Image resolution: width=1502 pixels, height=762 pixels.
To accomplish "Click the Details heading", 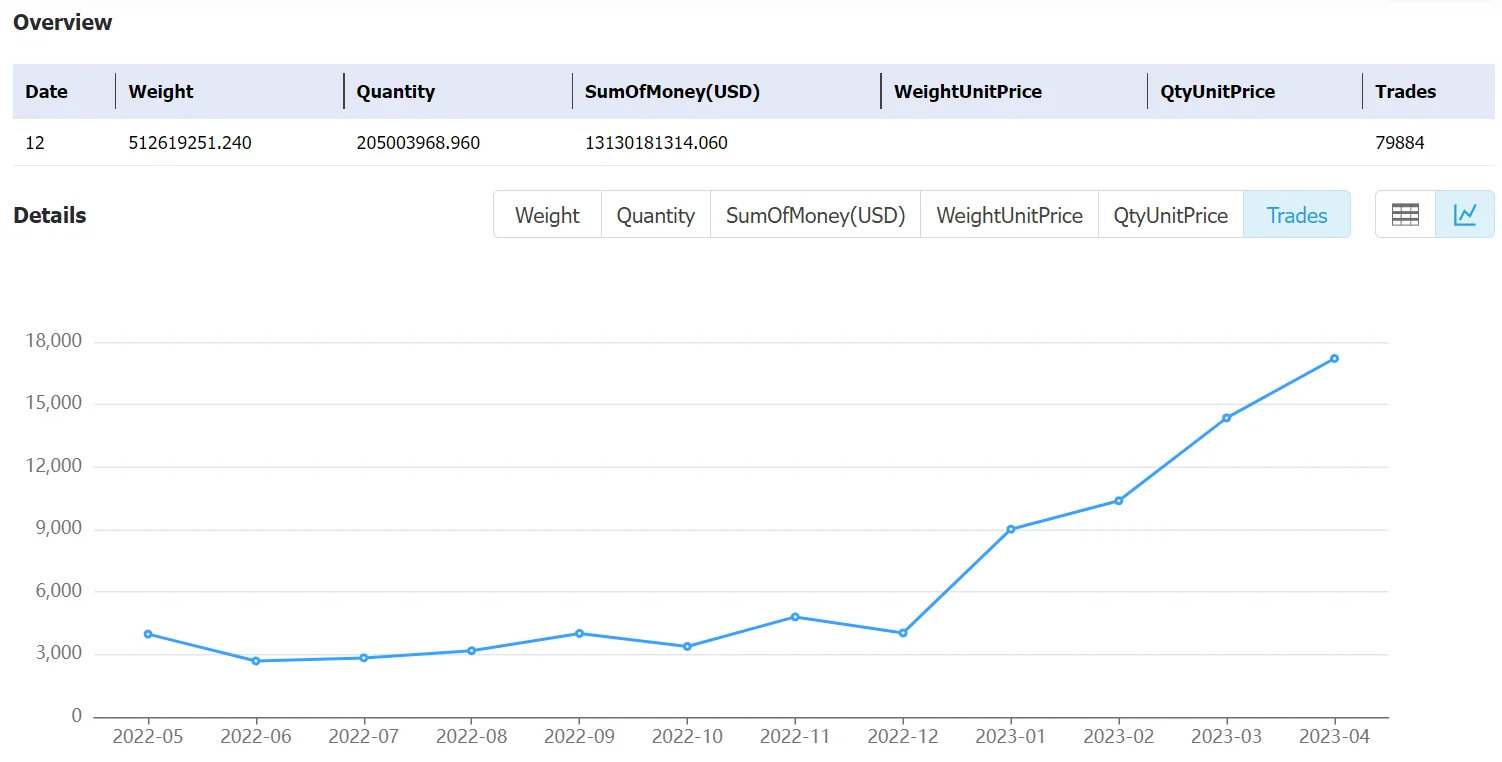I will pos(50,215).
